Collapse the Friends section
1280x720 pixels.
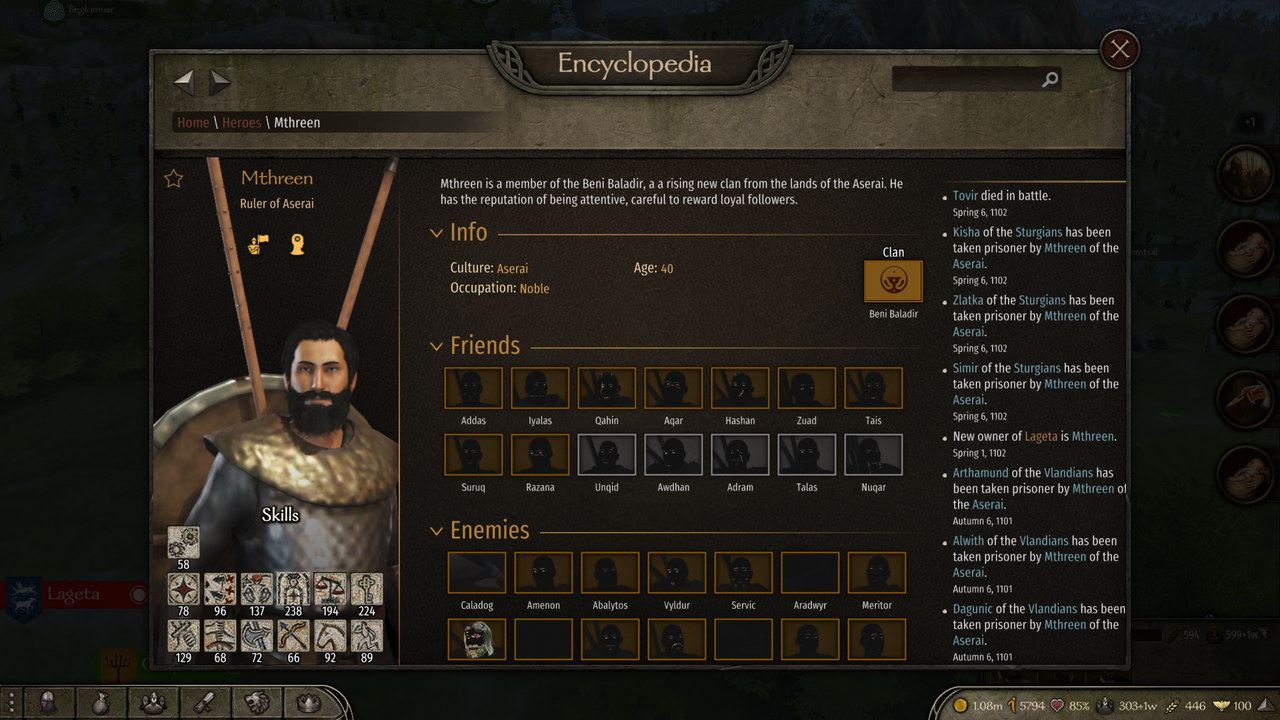(436, 346)
